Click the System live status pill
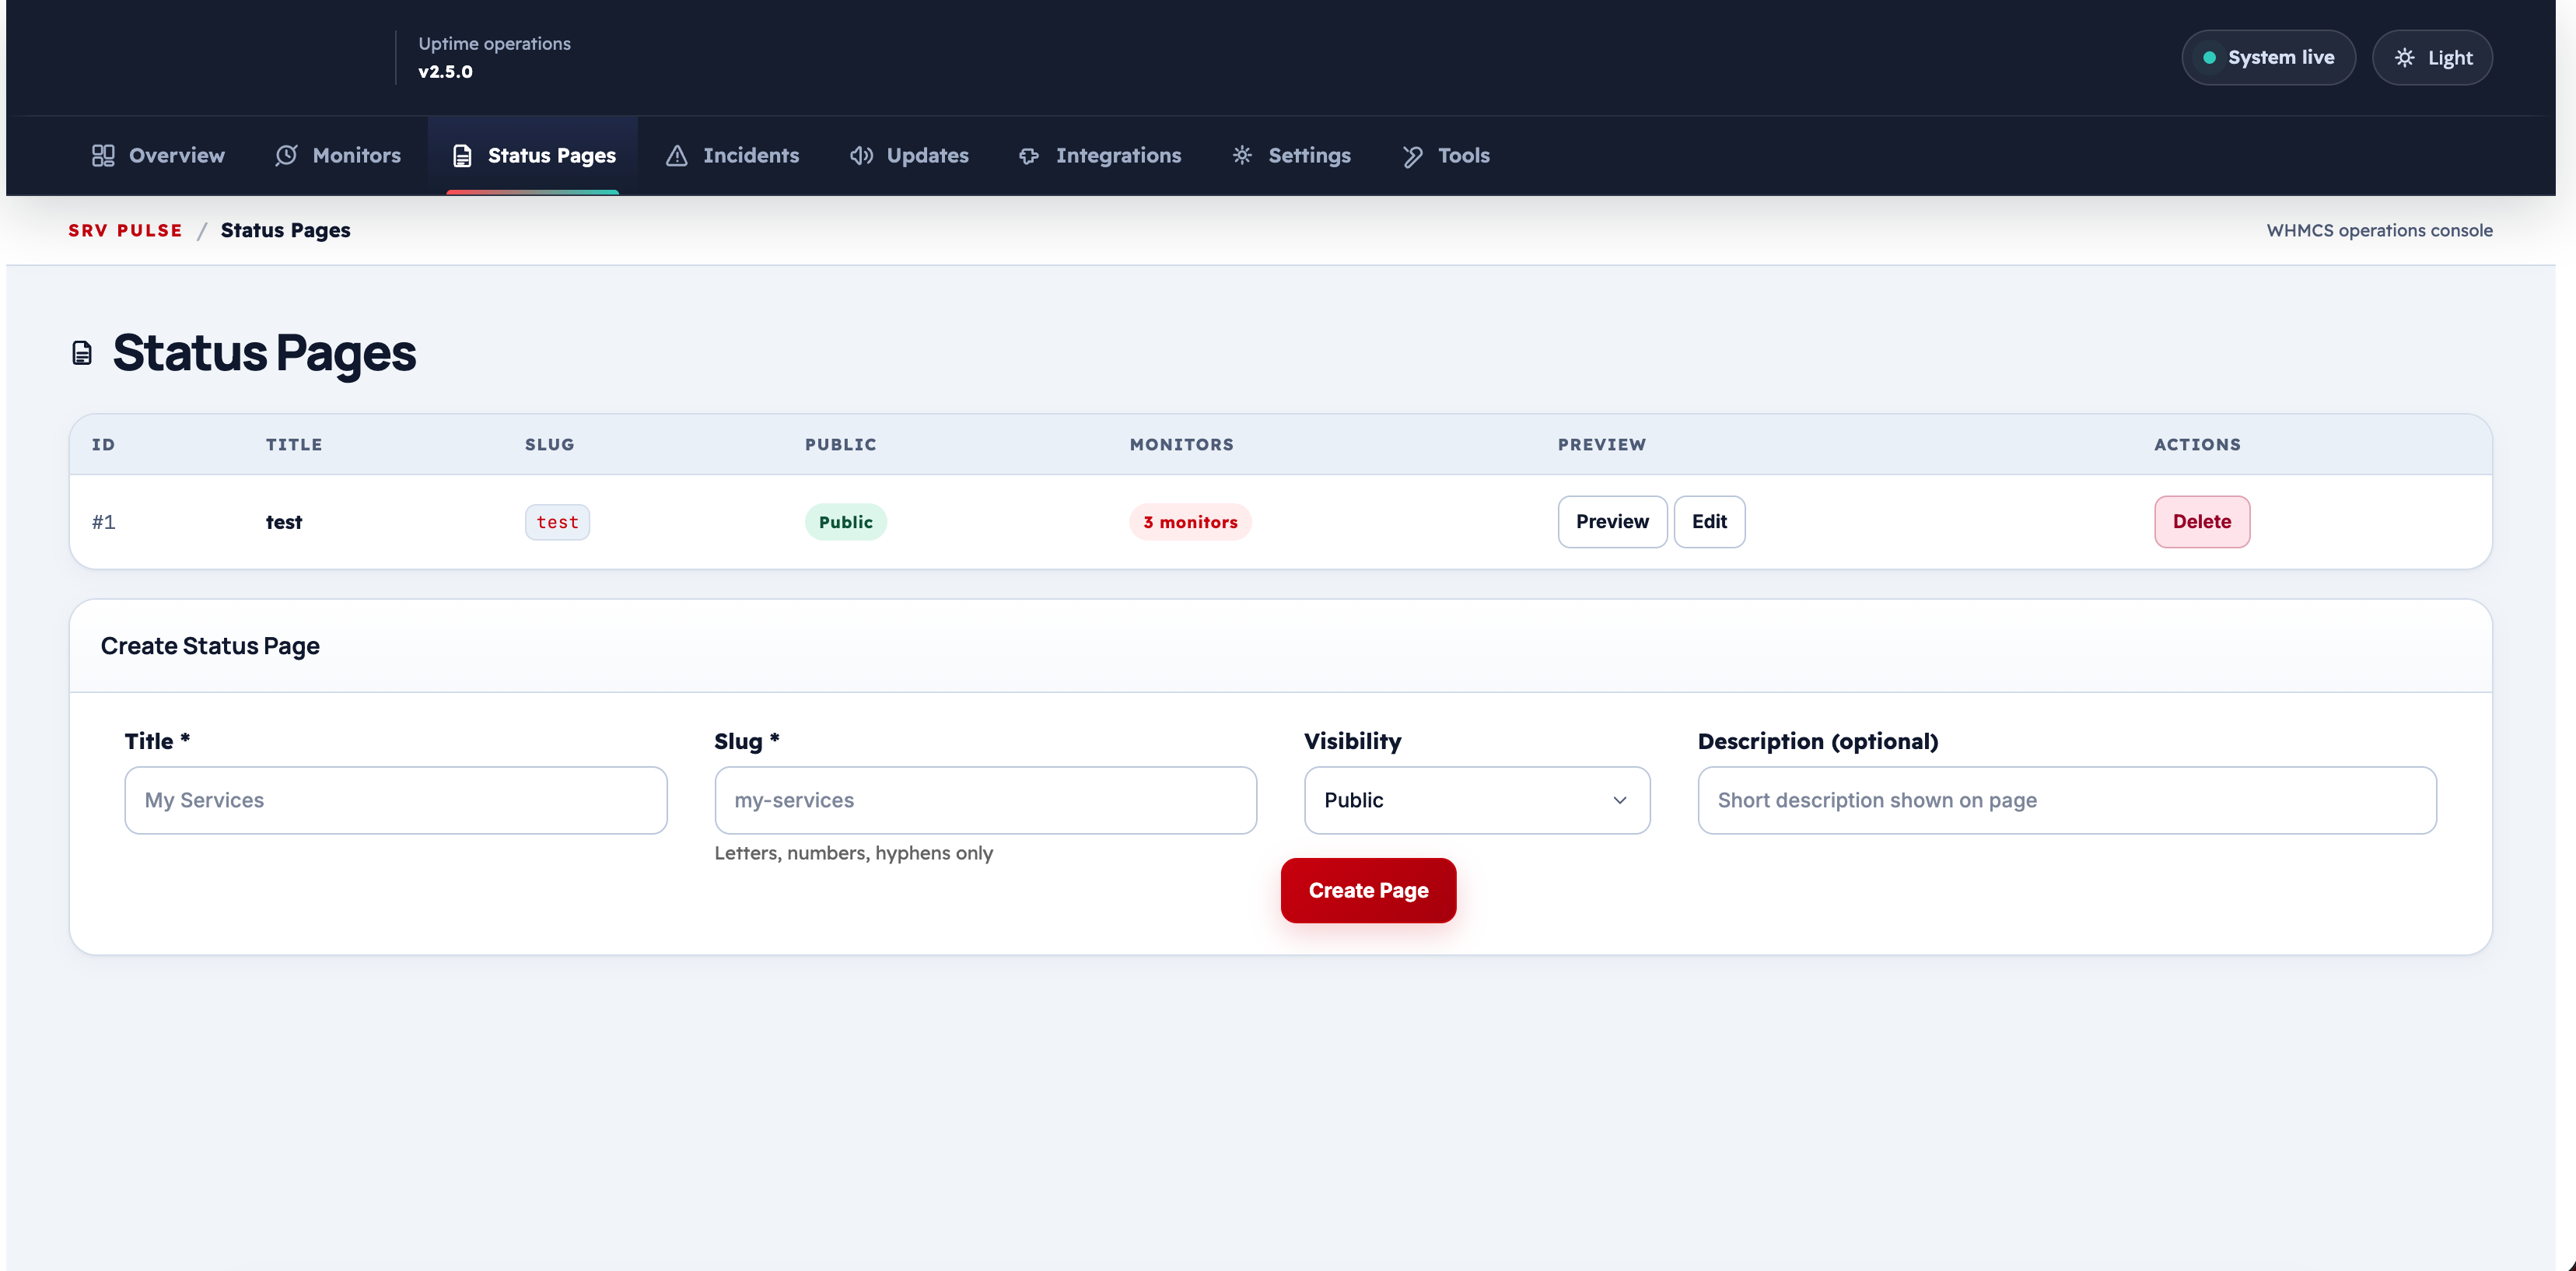Image resolution: width=2576 pixels, height=1271 pixels. point(2268,58)
